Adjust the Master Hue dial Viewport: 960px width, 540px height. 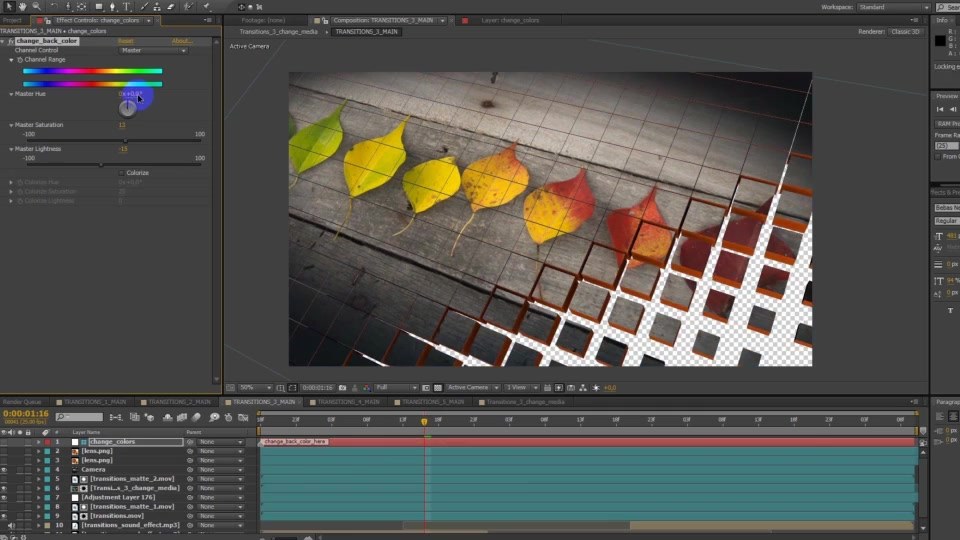[x=127, y=108]
